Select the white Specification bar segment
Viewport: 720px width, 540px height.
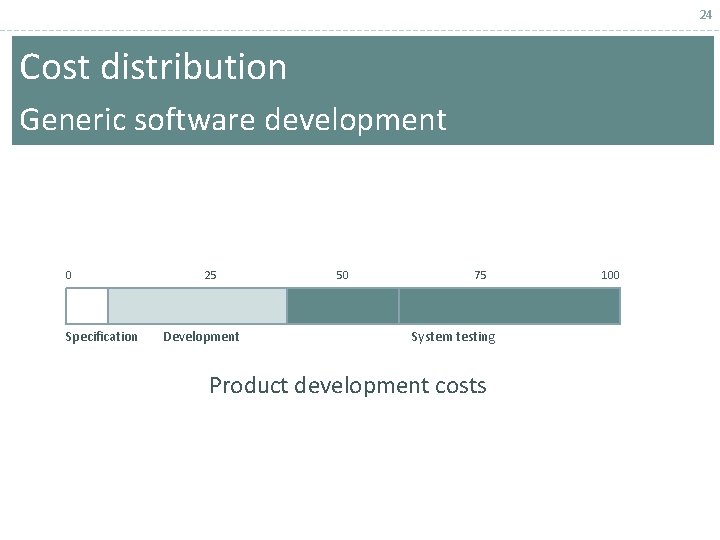coord(87,306)
